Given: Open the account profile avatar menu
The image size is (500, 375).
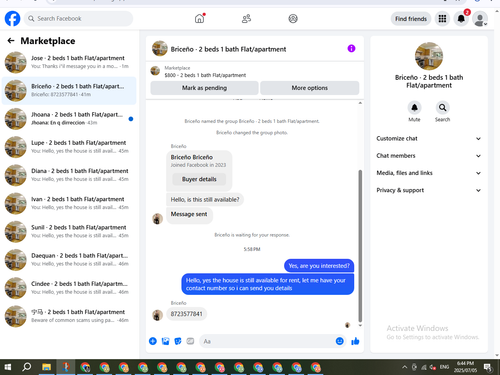Looking at the screenshot, I should click(x=480, y=19).
